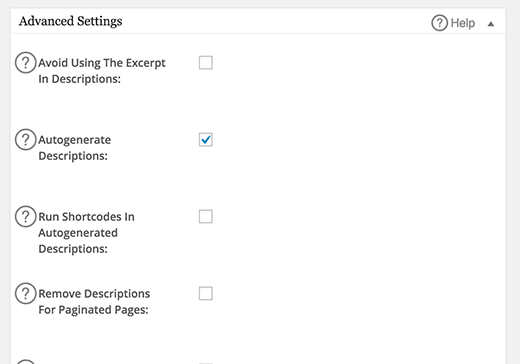Tick the cut-off checkbox at the panel bottom

tap(206, 363)
